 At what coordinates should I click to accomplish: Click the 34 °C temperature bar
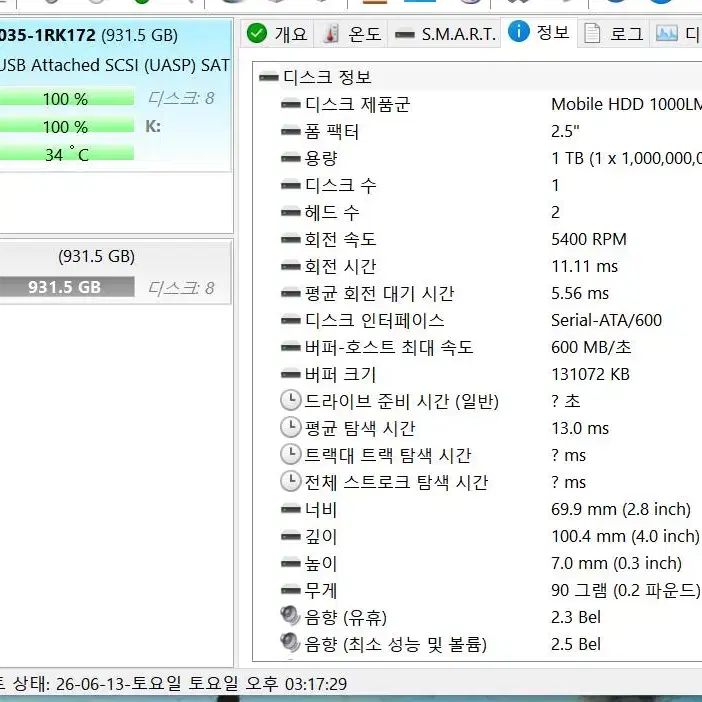pyautogui.click(x=66, y=154)
